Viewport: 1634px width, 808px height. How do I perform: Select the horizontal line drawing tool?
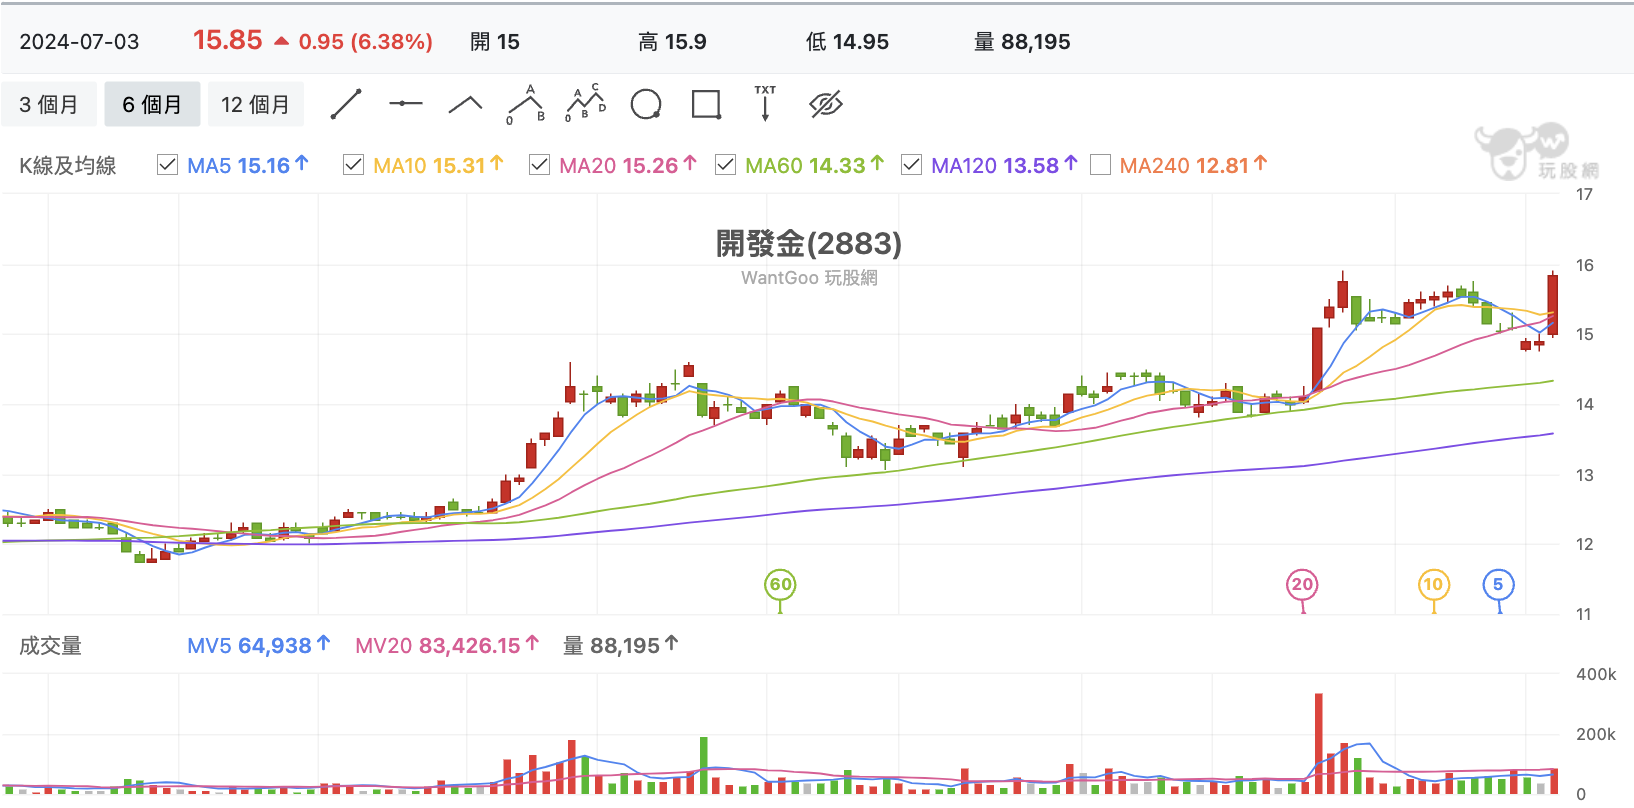point(405,104)
